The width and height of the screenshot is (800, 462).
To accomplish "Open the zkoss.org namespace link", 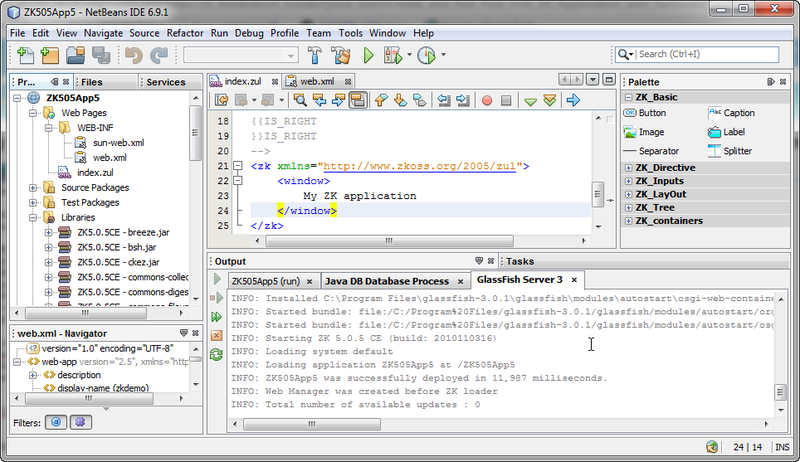I will (x=420, y=166).
